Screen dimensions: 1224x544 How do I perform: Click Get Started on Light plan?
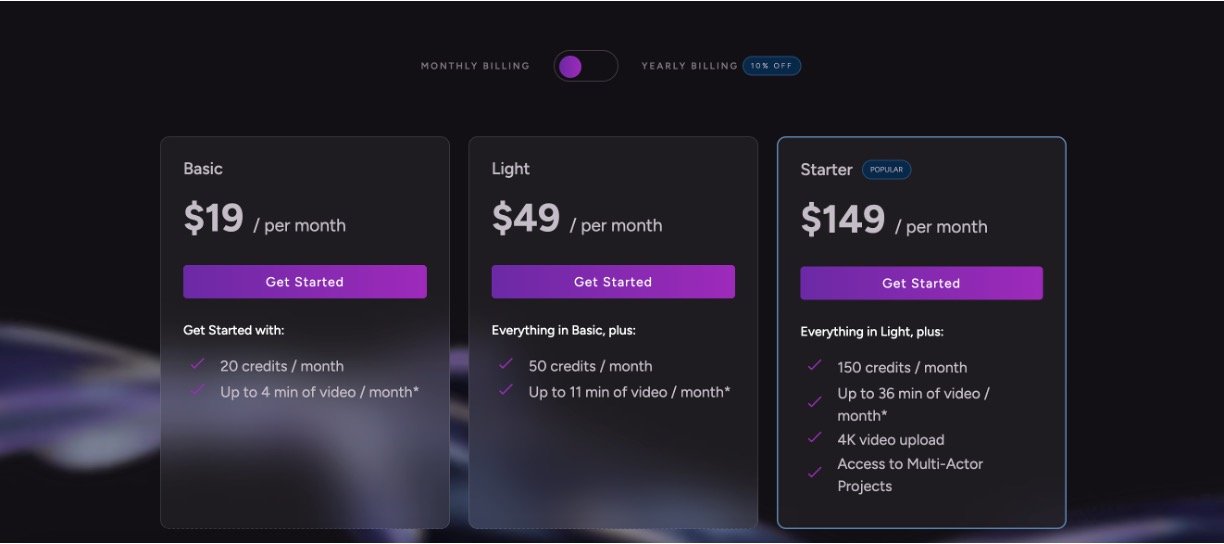(x=612, y=282)
